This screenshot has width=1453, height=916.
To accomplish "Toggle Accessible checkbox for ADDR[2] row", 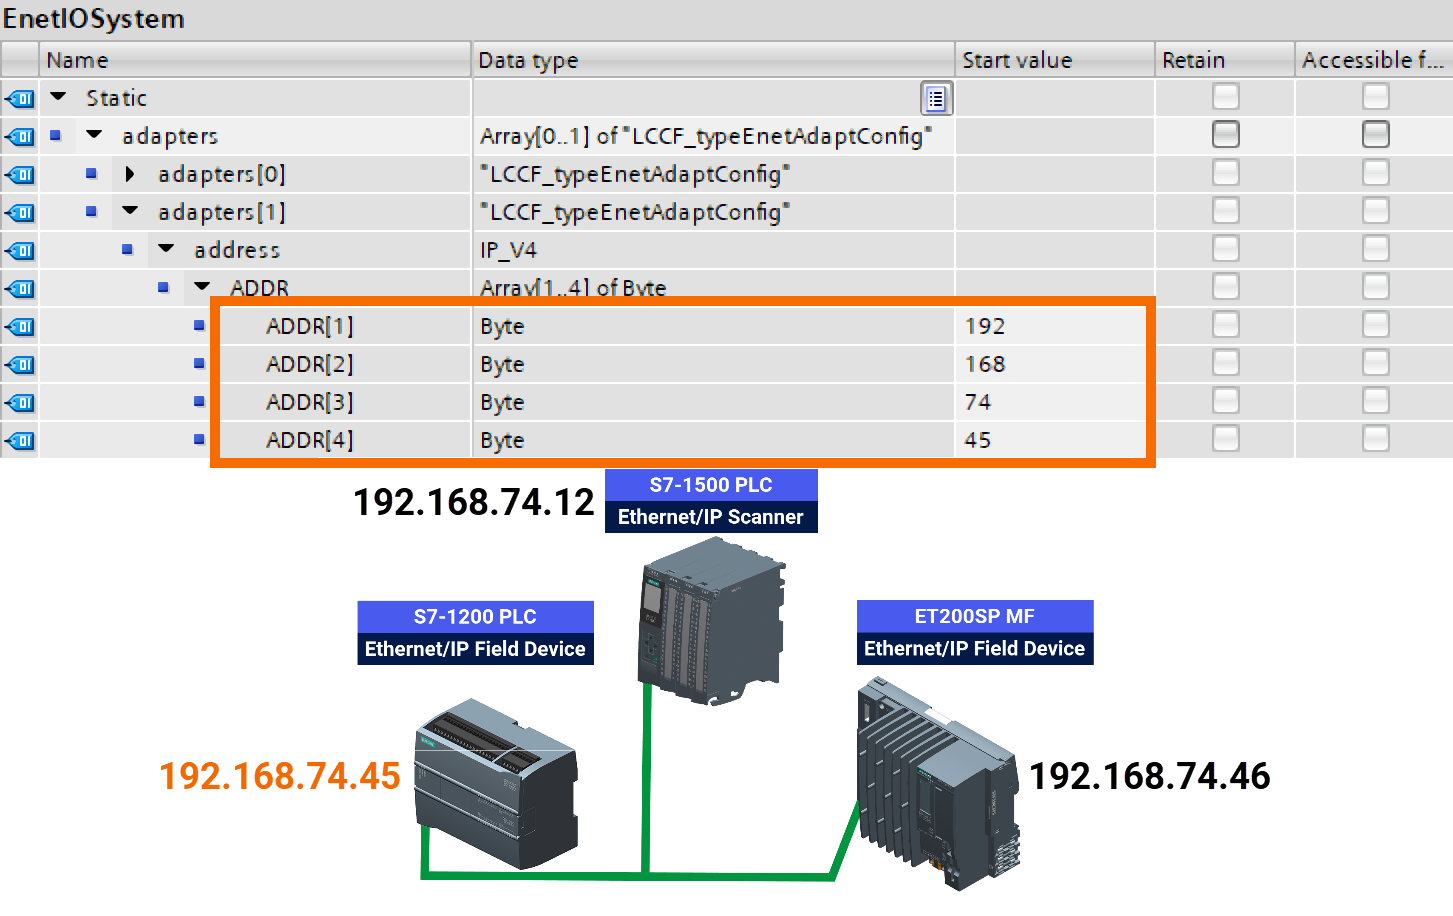I will [x=1375, y=362].
